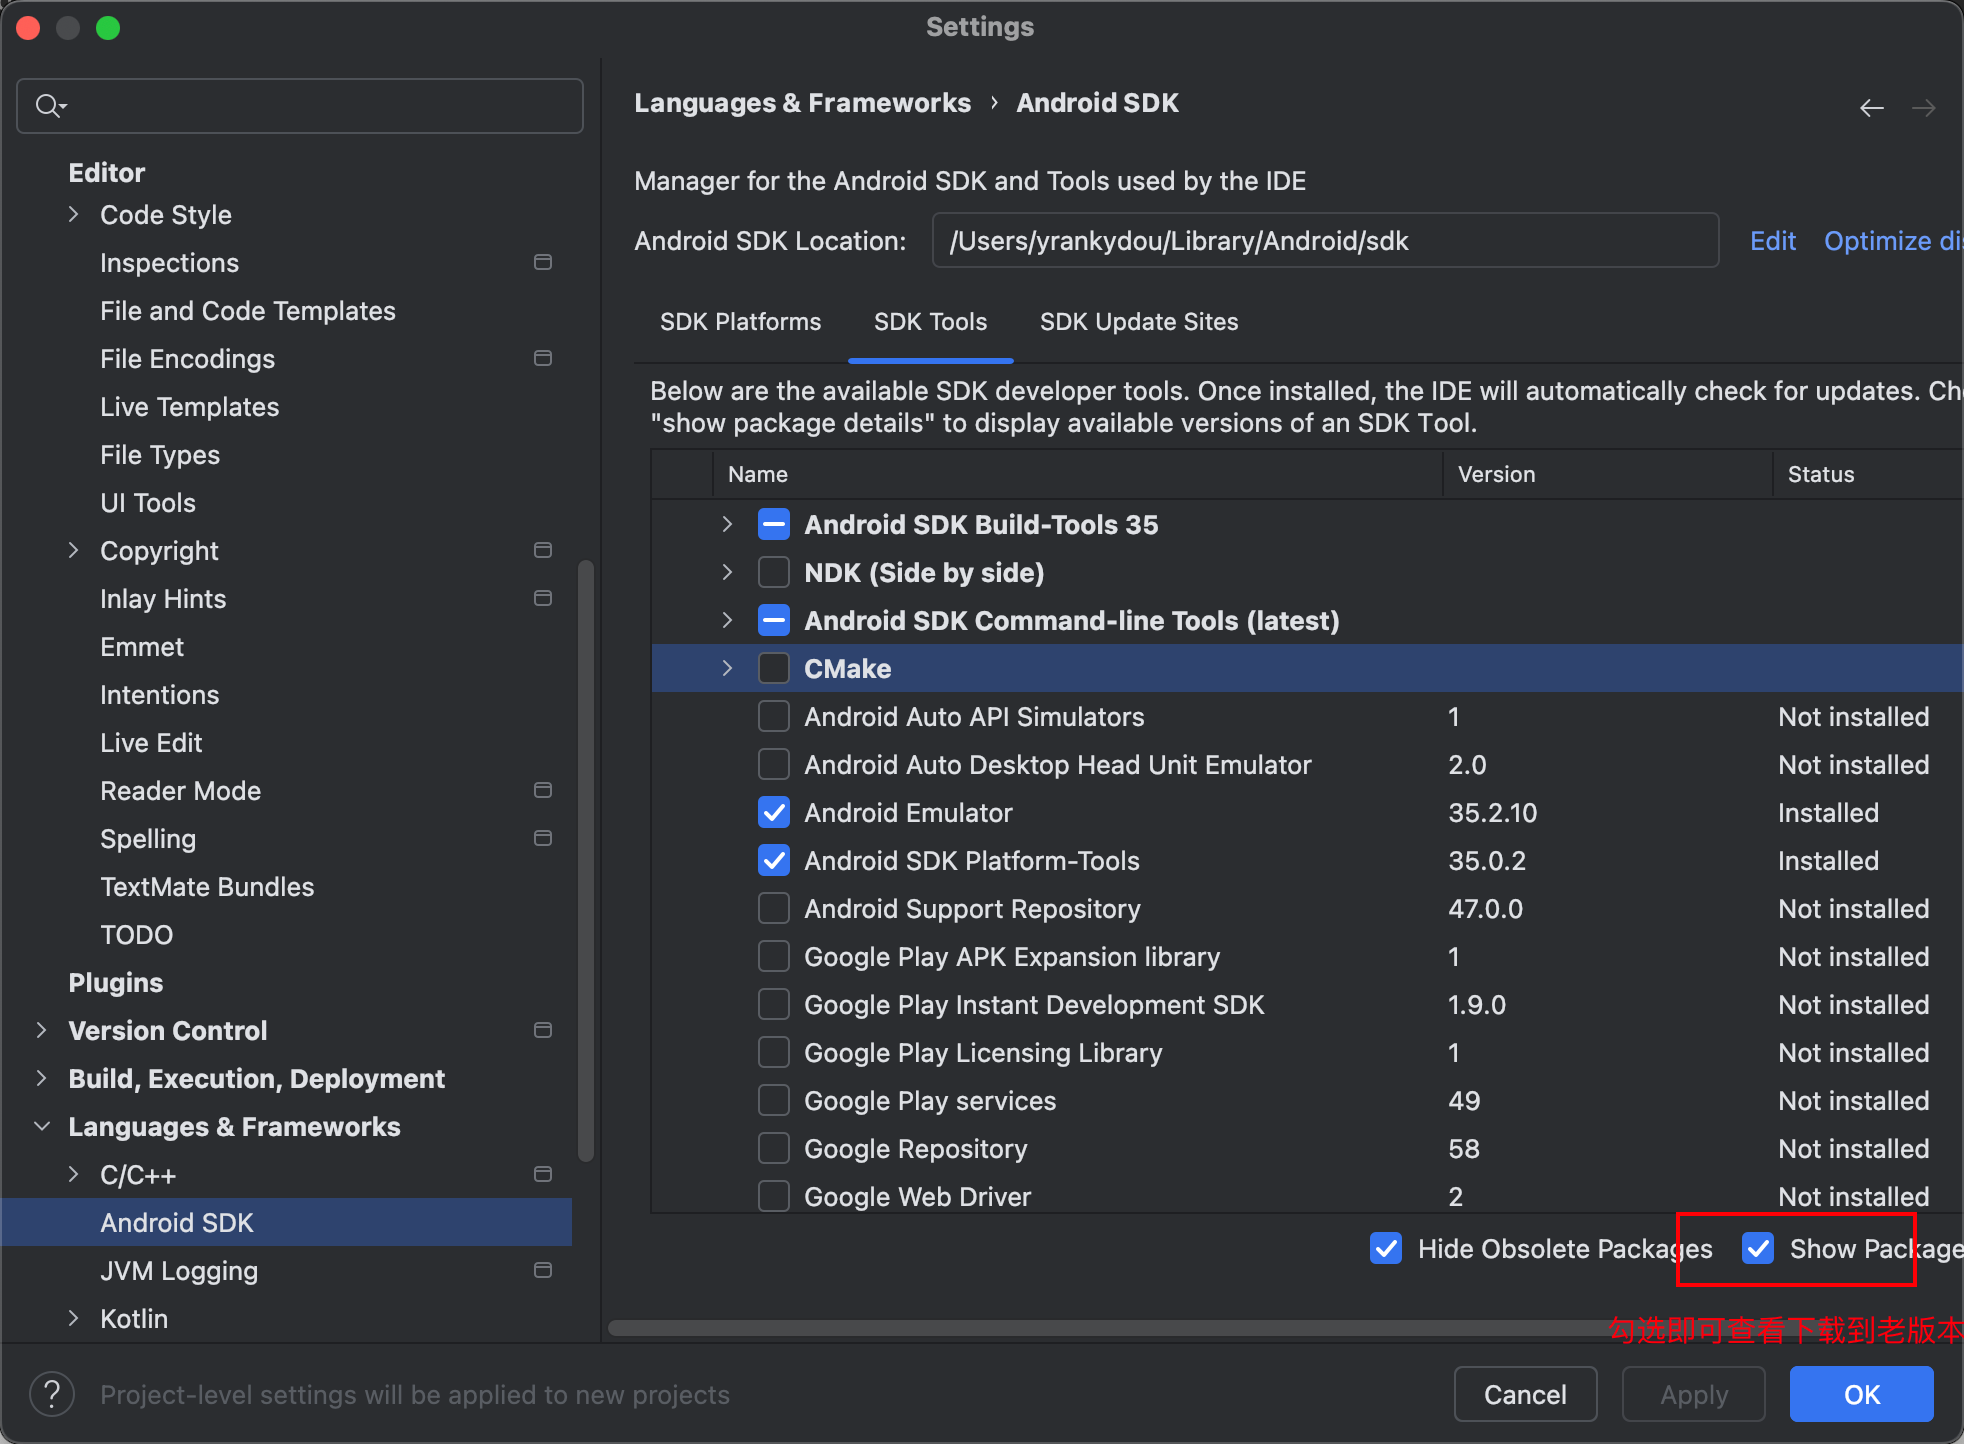Select the SDK Tools tab
Screen dimensions: 1964x1444
click(x=930, y=322)
